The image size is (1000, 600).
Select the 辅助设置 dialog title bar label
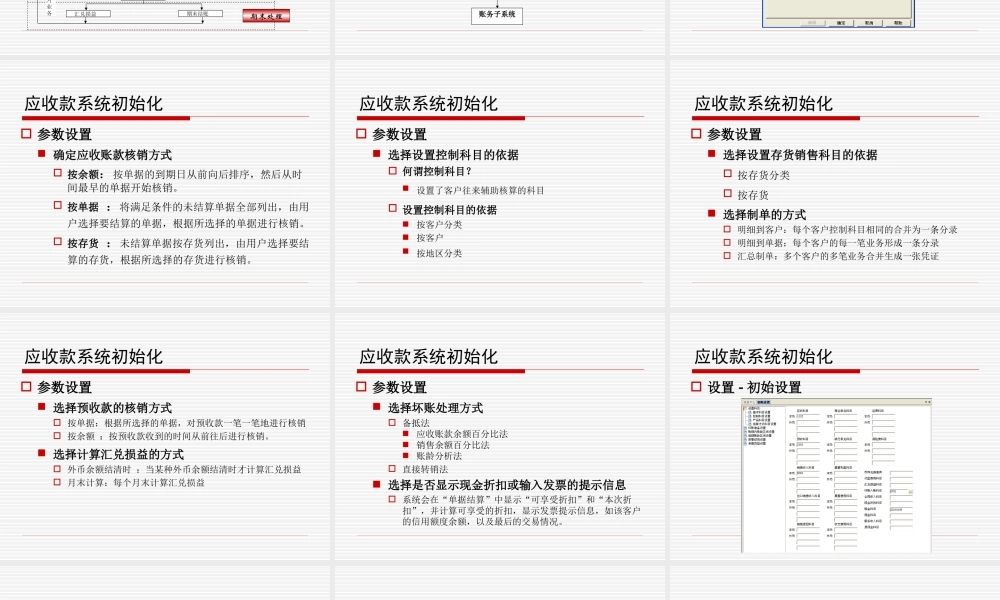[762, 402]
